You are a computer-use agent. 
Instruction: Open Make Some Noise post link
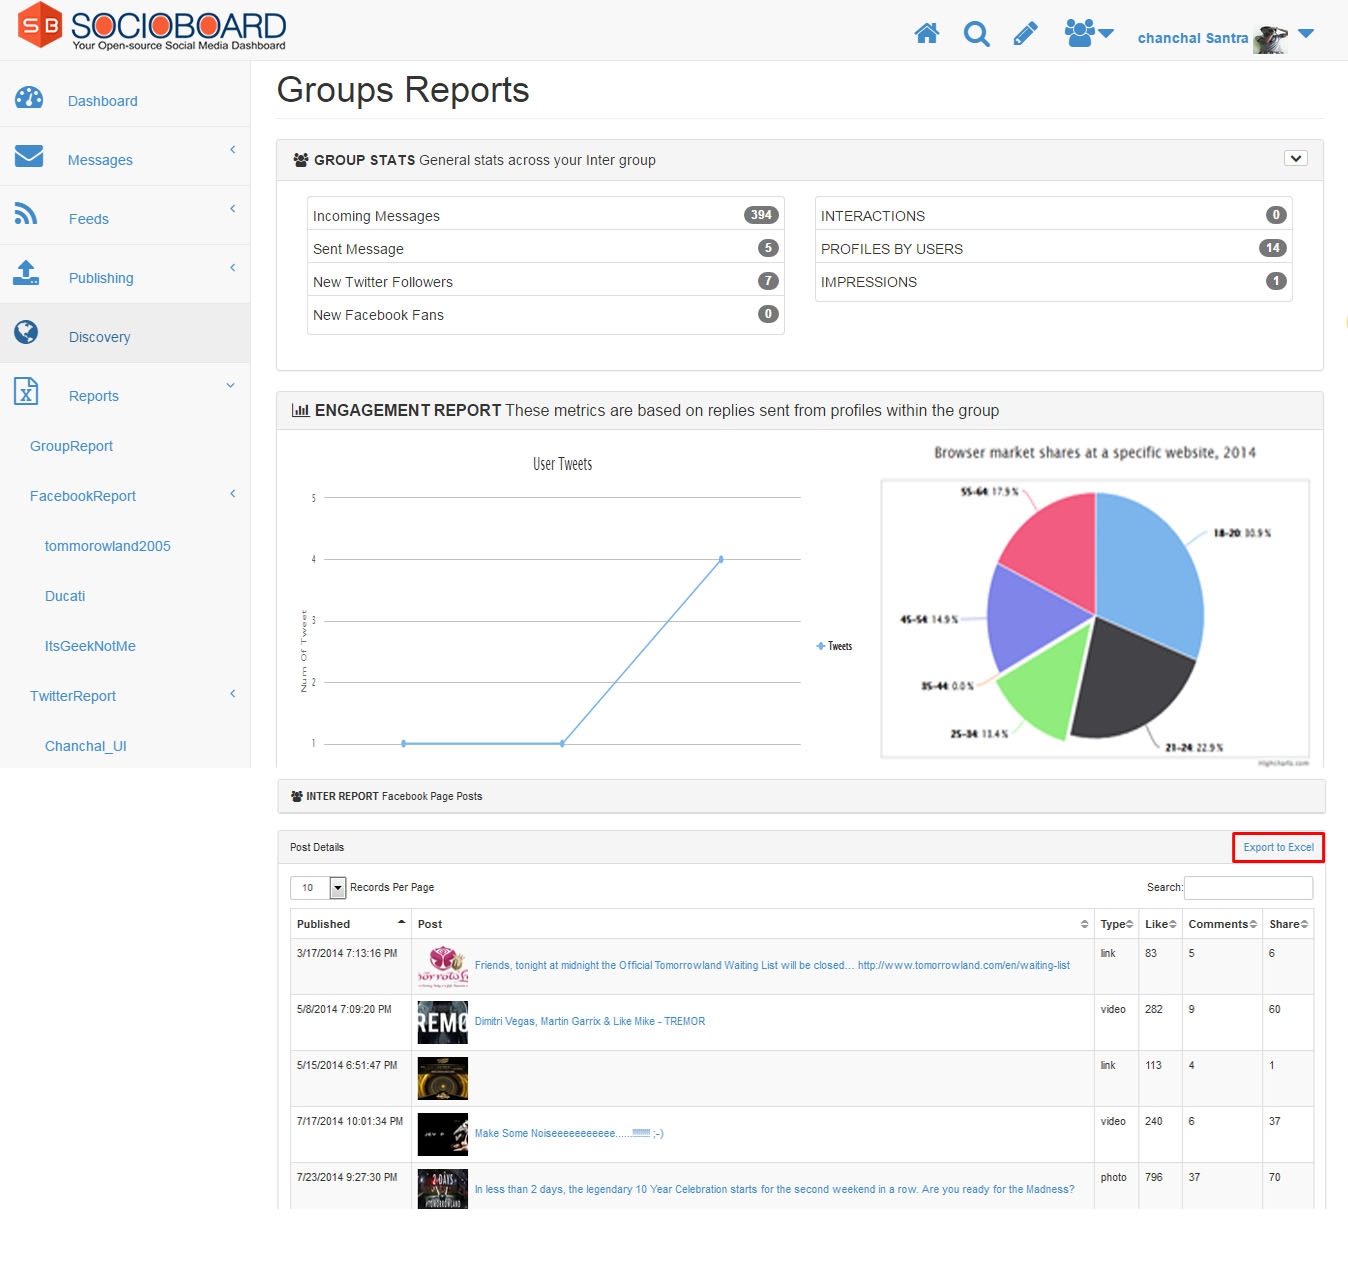click(569, 1133)
